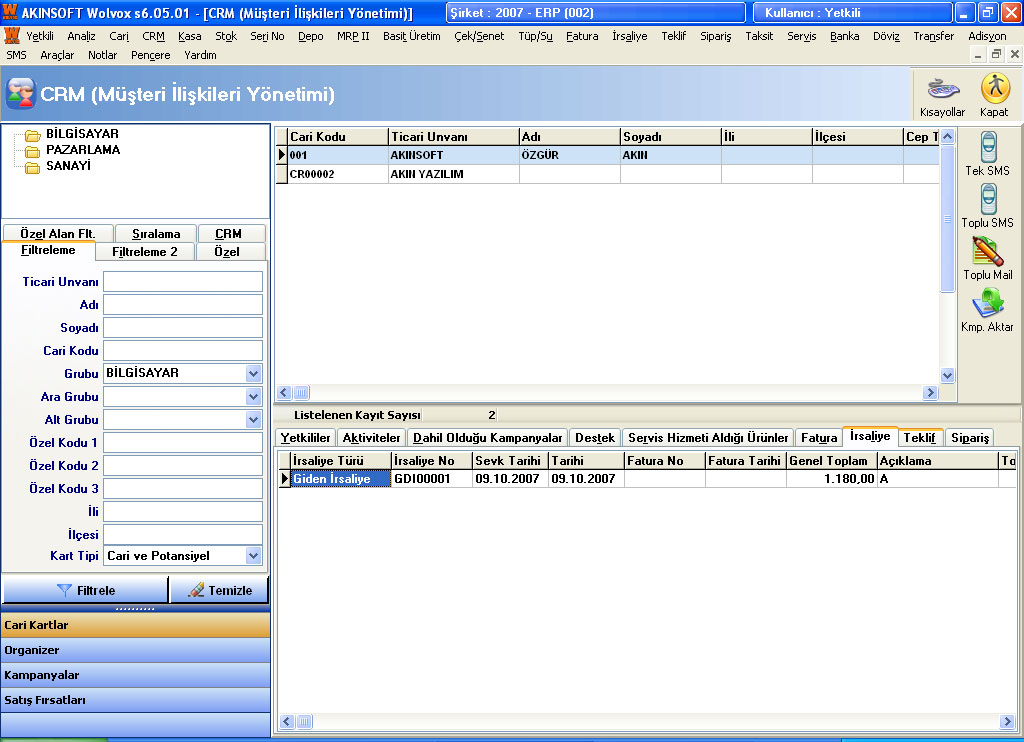Click the Ticari Unvanı filter field
1024x742 pixels.
[183, 282]
